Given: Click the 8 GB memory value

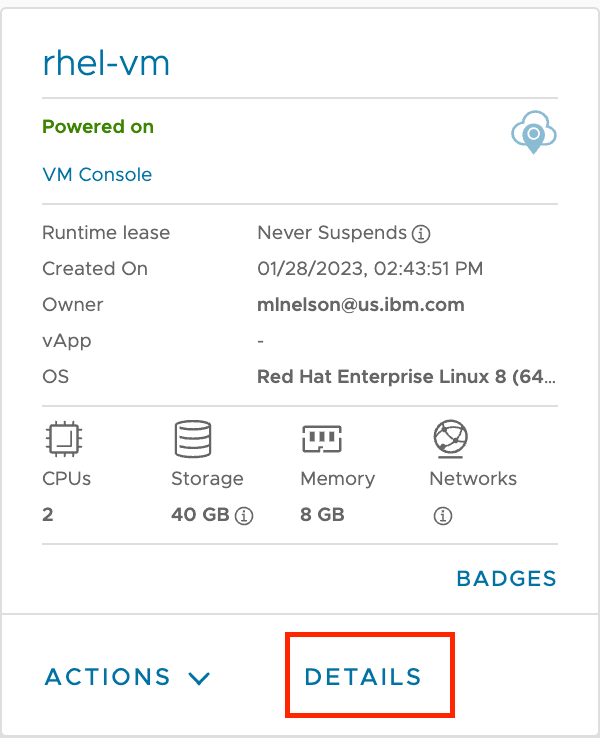Looking at the screenshot, I should [322, 515].
